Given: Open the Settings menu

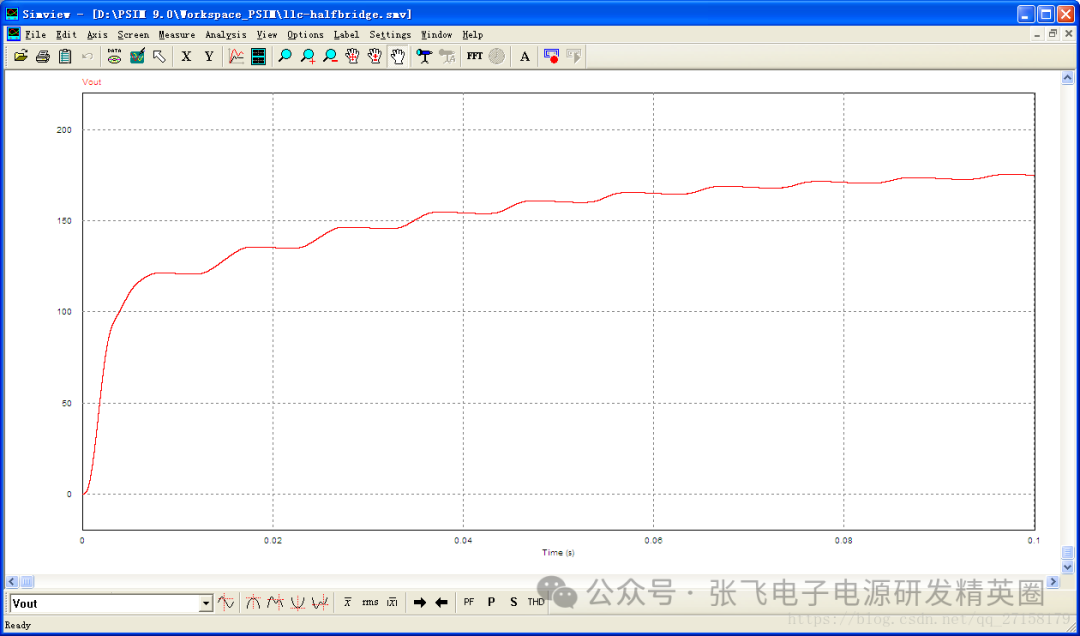Looking at the screenshot, I should (x=390, y=34).
